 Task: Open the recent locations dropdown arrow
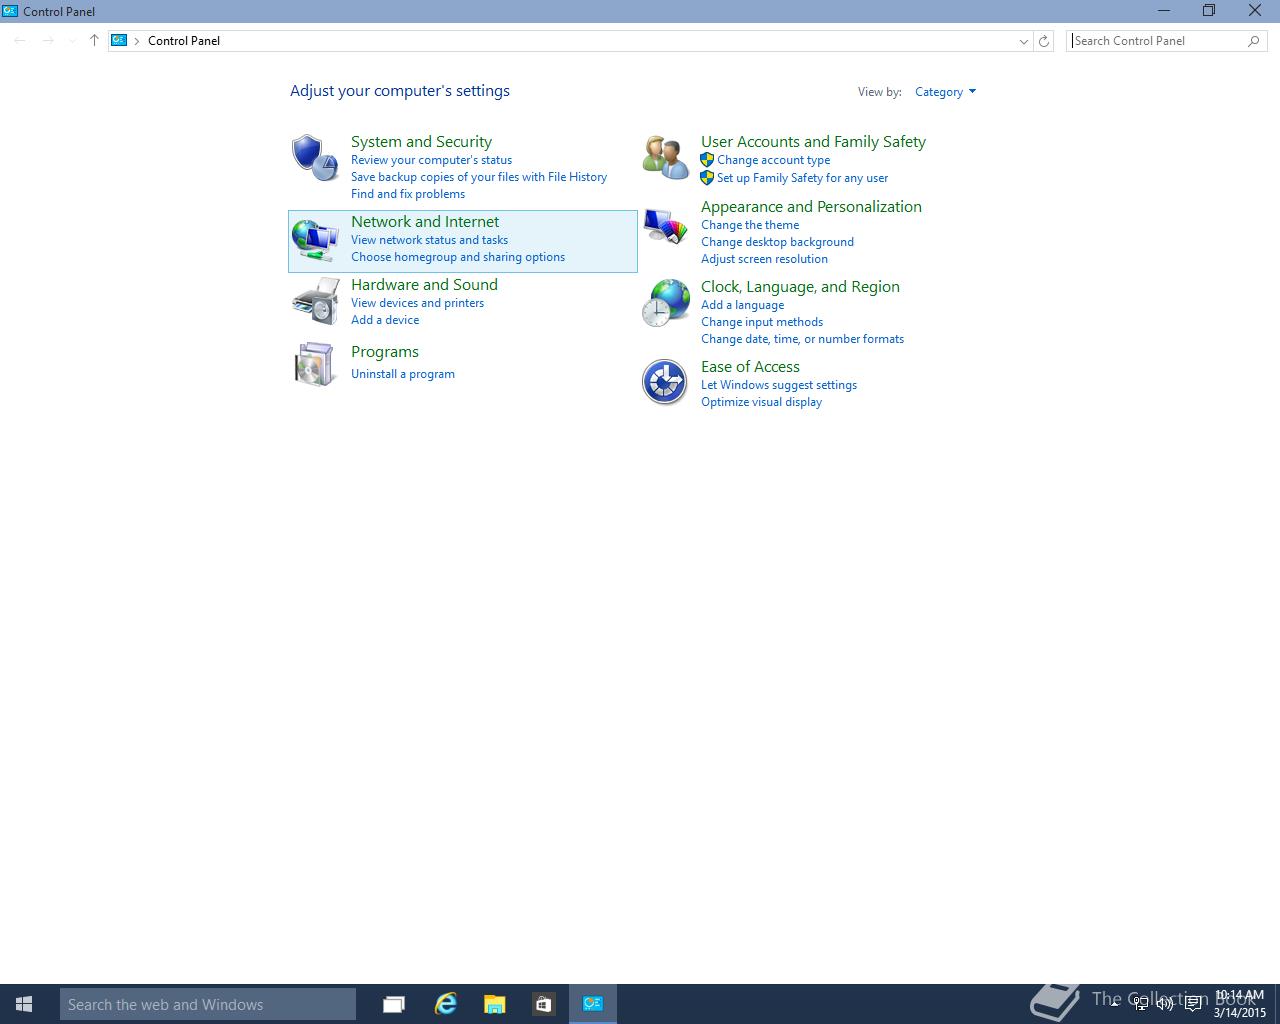coord(72,41)
